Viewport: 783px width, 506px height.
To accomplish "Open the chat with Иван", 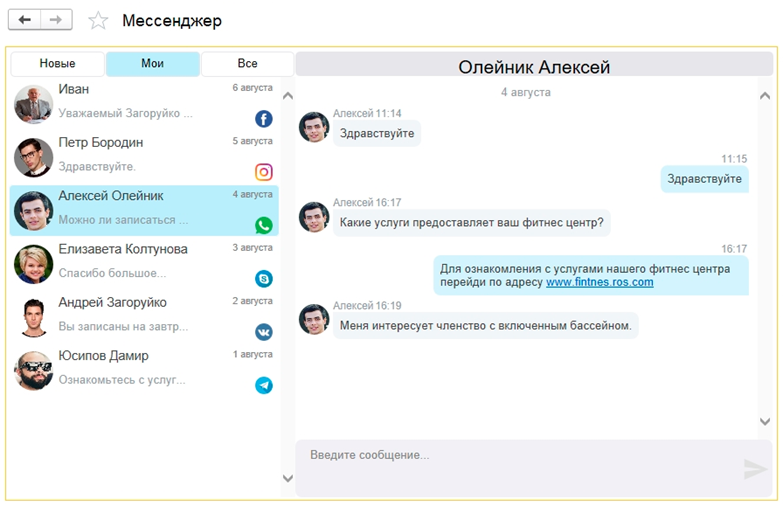I will tap(144, 104).
